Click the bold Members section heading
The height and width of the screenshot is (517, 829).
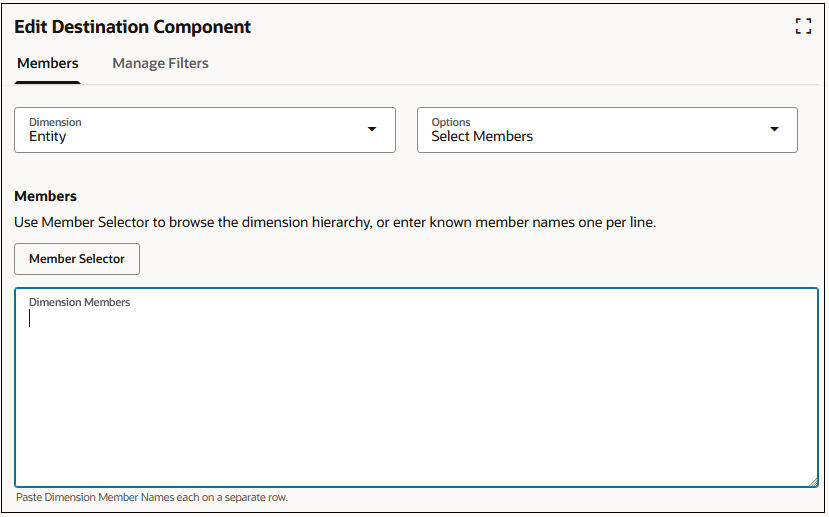click(x=45, y=196)
